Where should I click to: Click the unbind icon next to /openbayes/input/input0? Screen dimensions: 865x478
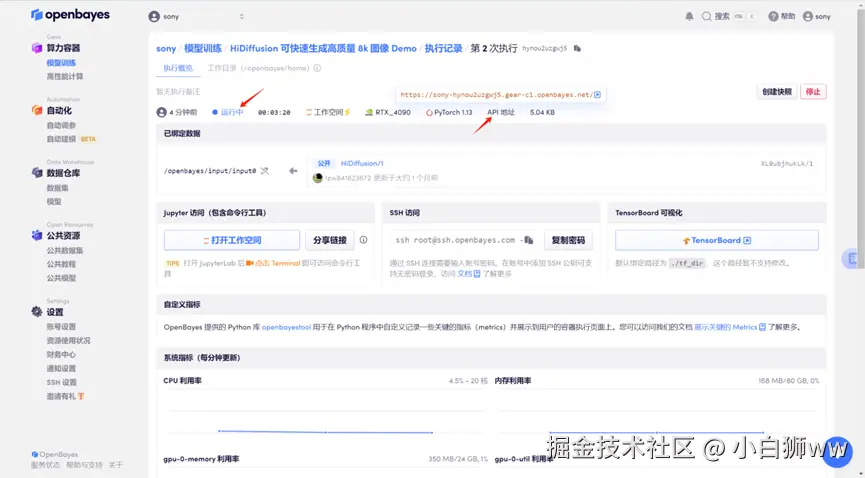click(x=265, y=171)
